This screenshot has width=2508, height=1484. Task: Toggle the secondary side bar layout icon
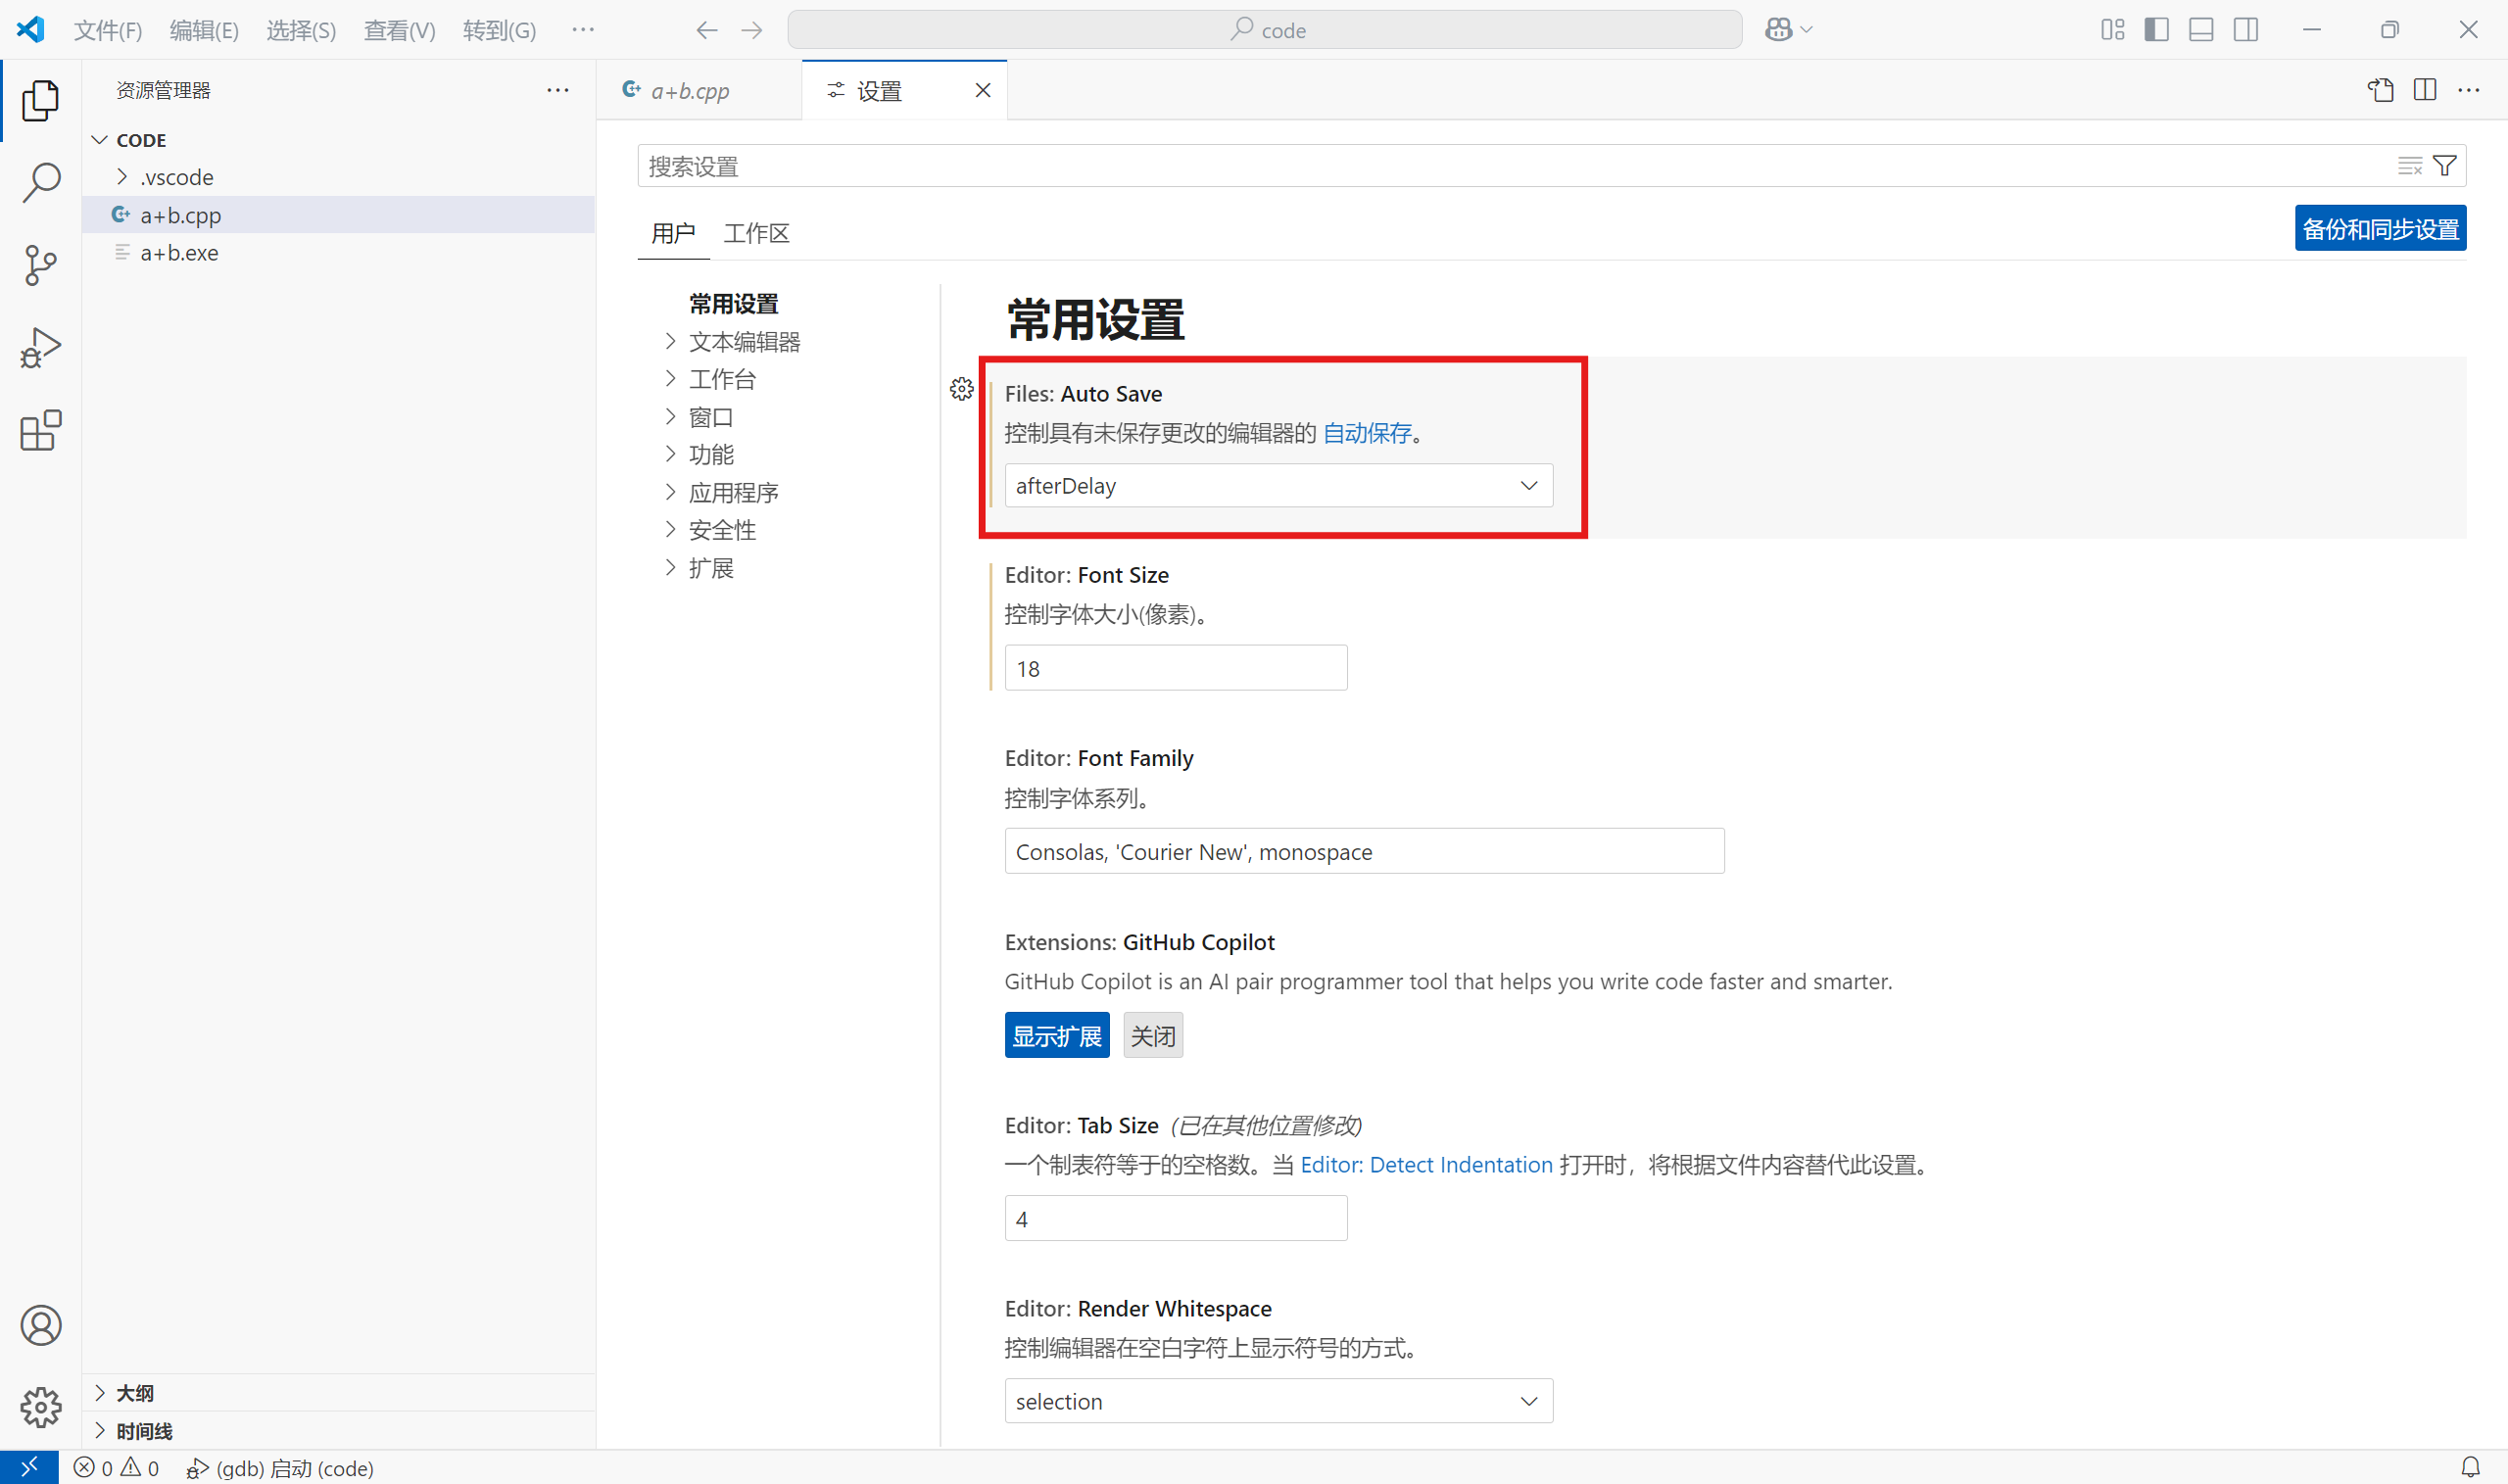click(x=2245, y=30)
